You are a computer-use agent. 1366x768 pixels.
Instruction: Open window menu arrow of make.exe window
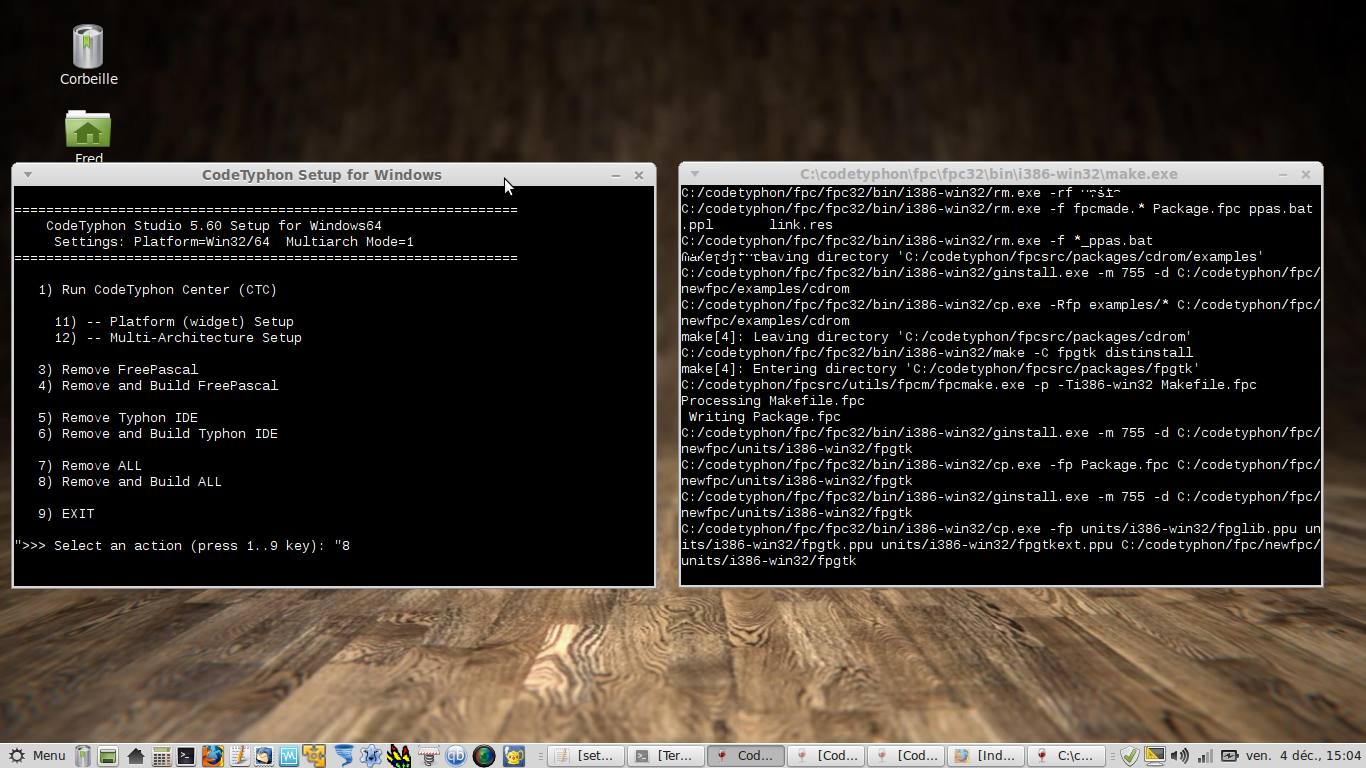[x=694, y=174]
